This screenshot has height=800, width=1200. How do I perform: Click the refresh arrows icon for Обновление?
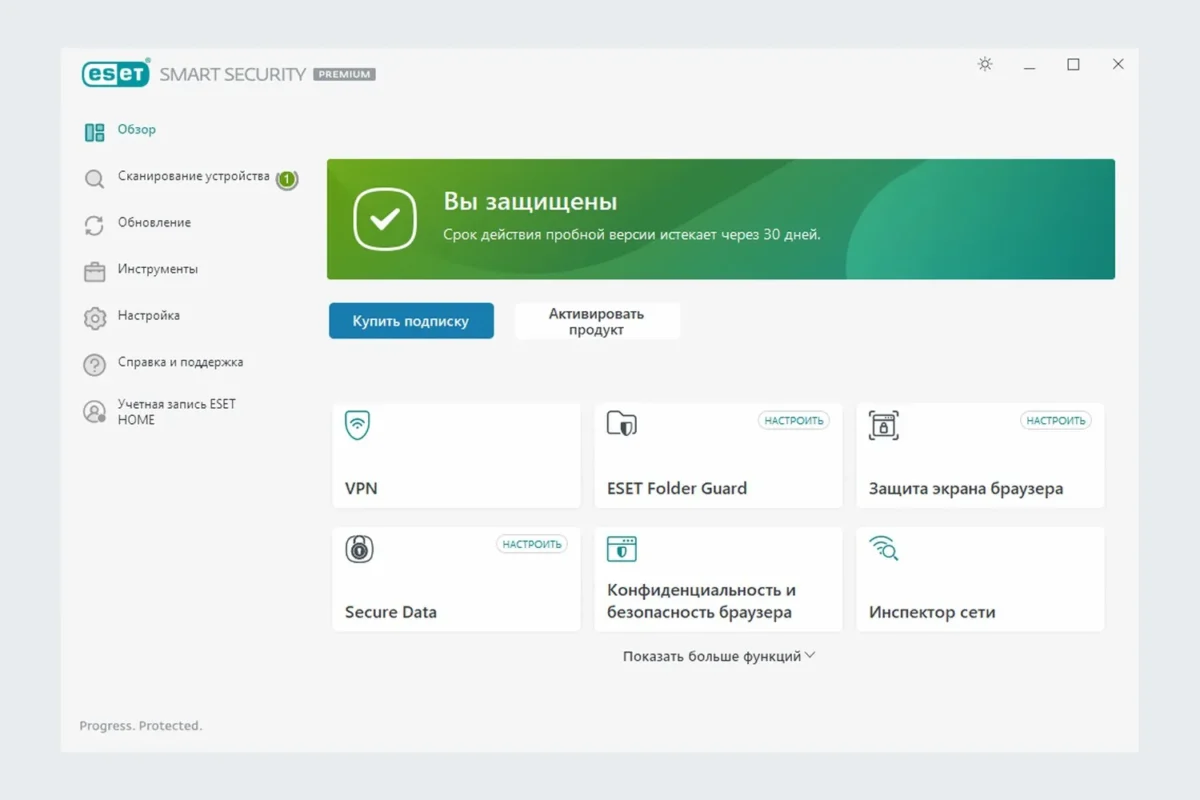tap(94, 225)
